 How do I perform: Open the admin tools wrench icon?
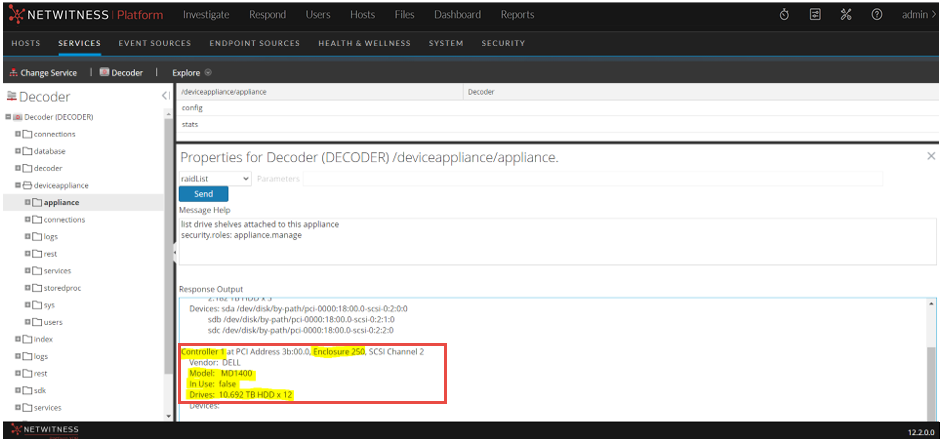click(845, 15)
